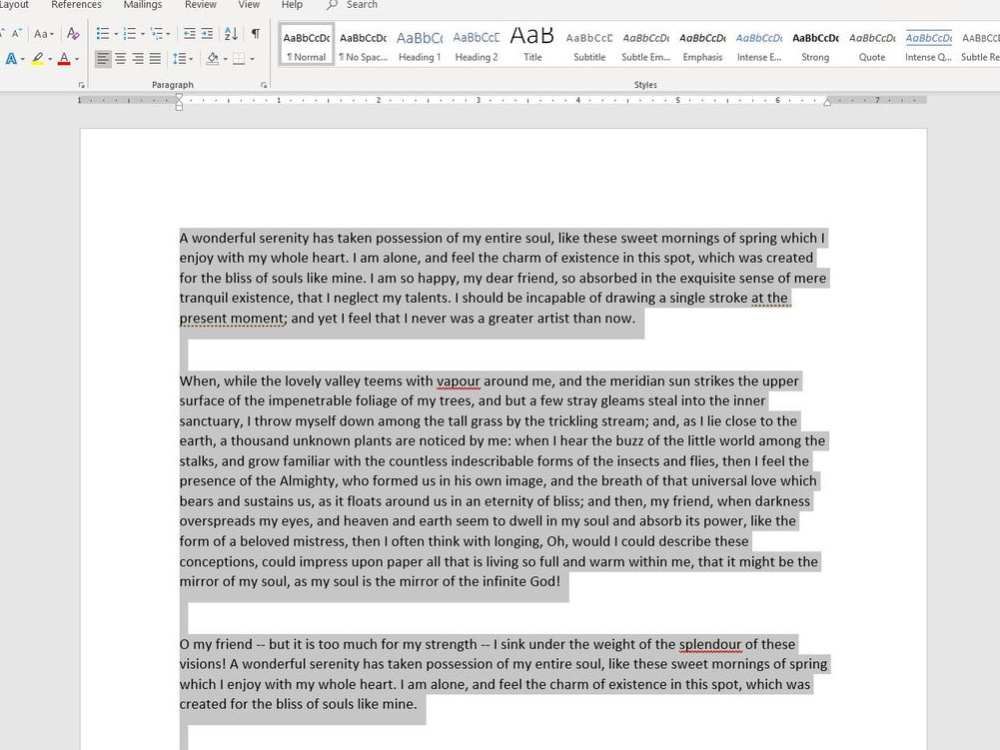Open highlight color dropdown arrow

(50, 59)
